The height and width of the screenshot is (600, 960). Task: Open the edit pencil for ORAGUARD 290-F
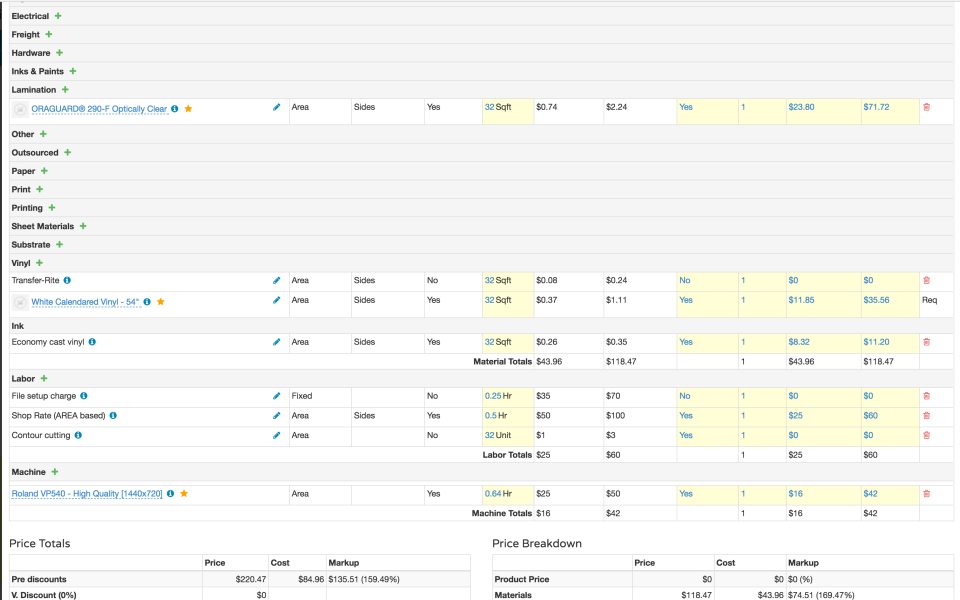click(277, 108)
